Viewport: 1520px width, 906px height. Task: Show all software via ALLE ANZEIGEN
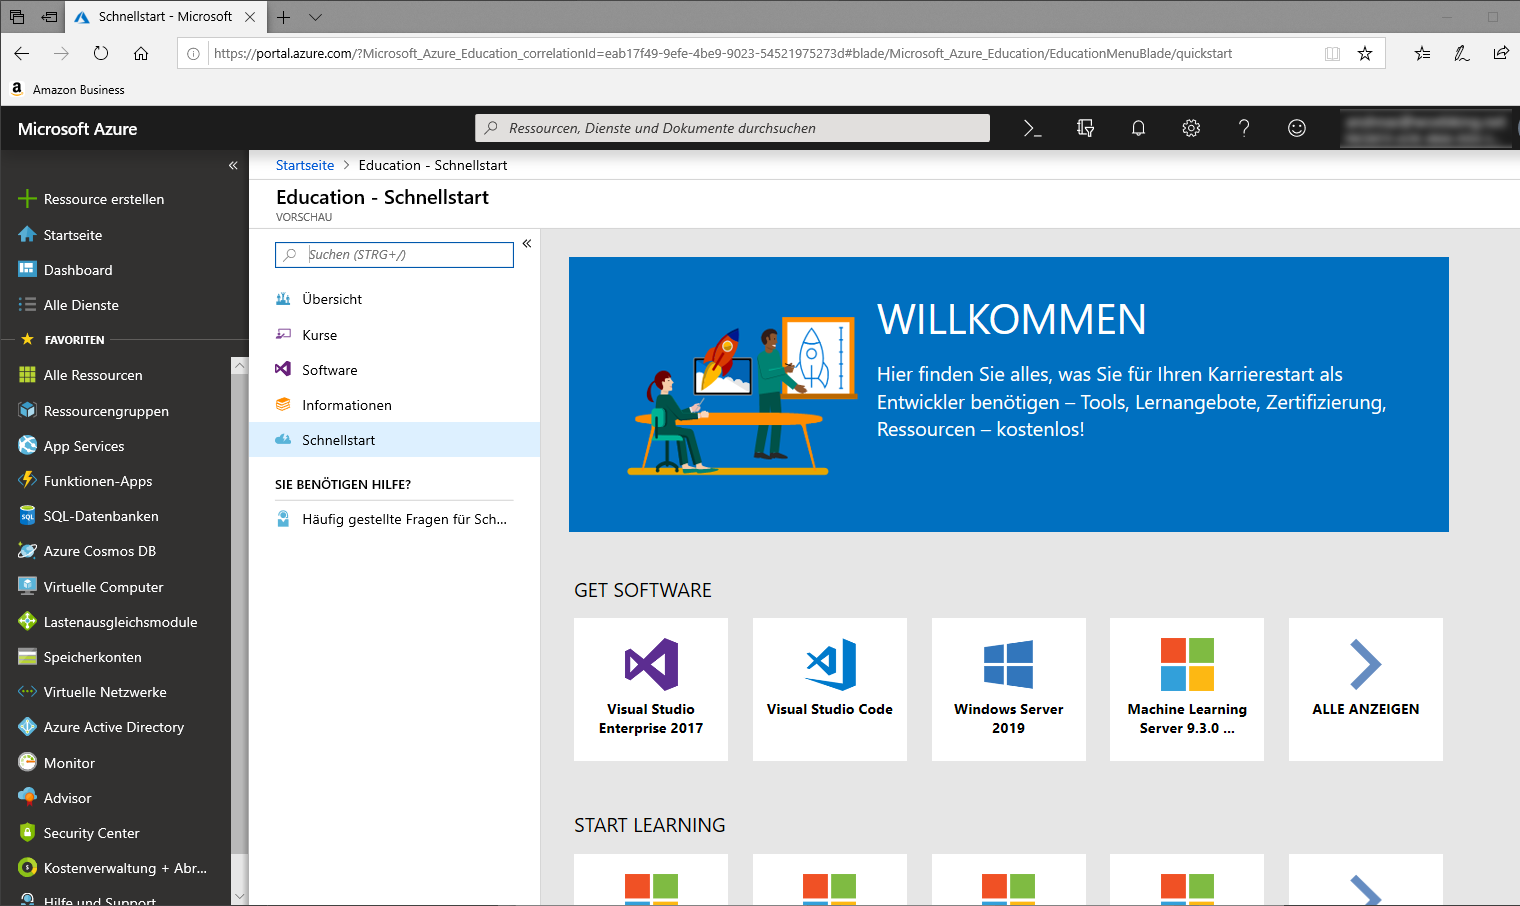(x=1365, y=689)
